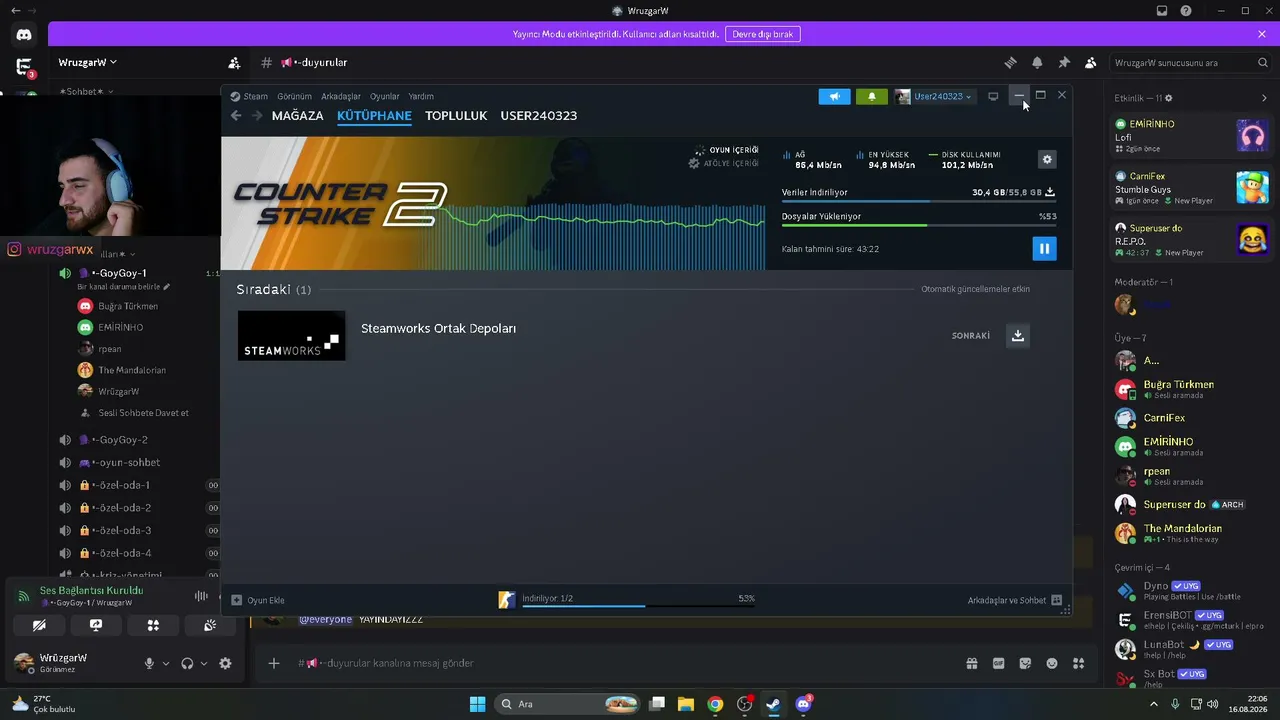Deafen Discord headphones
The width and height of the screenshot is (1280, 720).
[x=187, y=663]
